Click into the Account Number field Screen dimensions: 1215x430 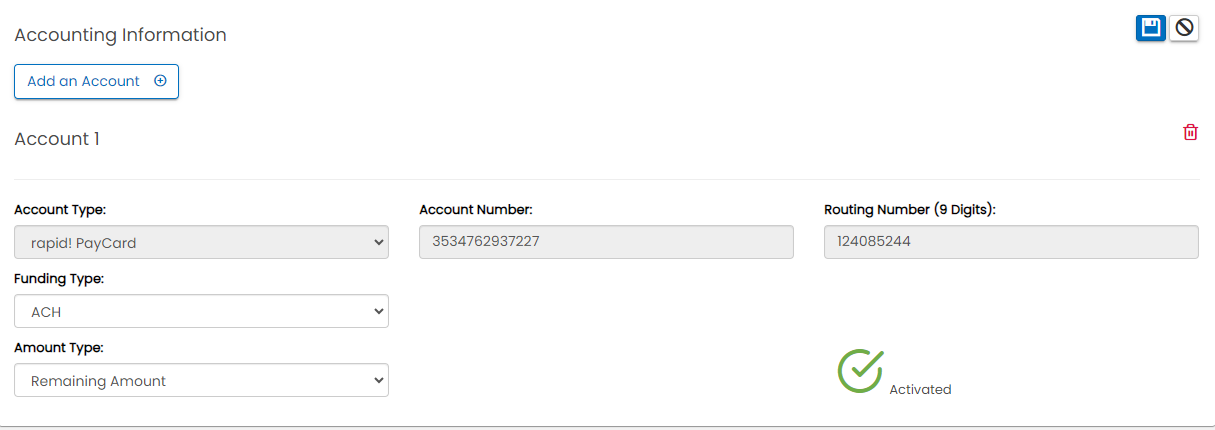point(606,242)
